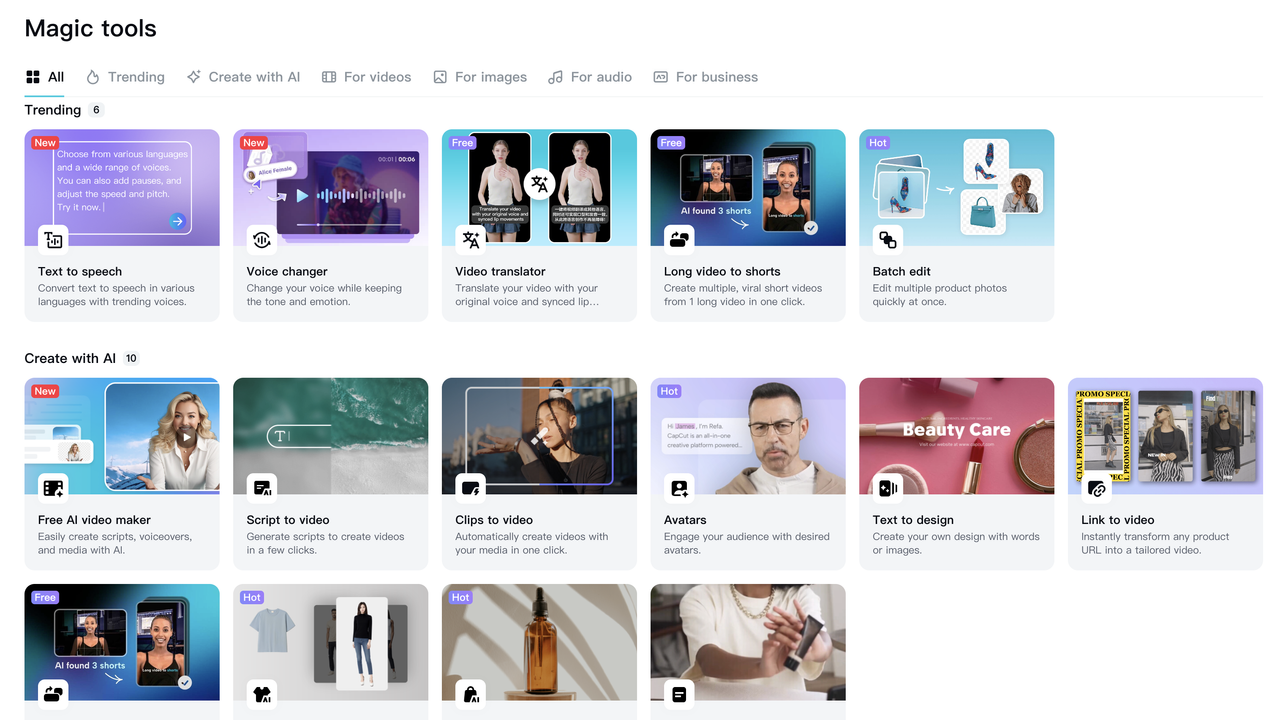Switch to the Trending tab
This screenshot has height=720, width=1280.
pos(125,77)
